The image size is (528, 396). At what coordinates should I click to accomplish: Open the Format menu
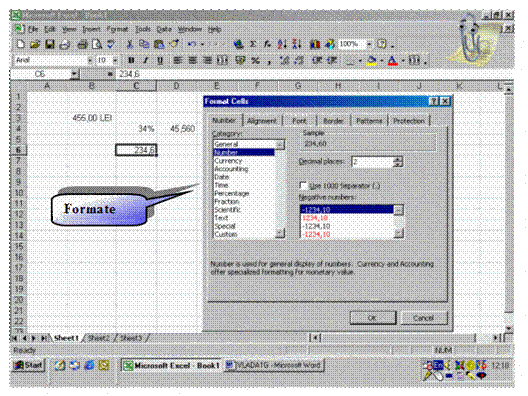(118, 29)
